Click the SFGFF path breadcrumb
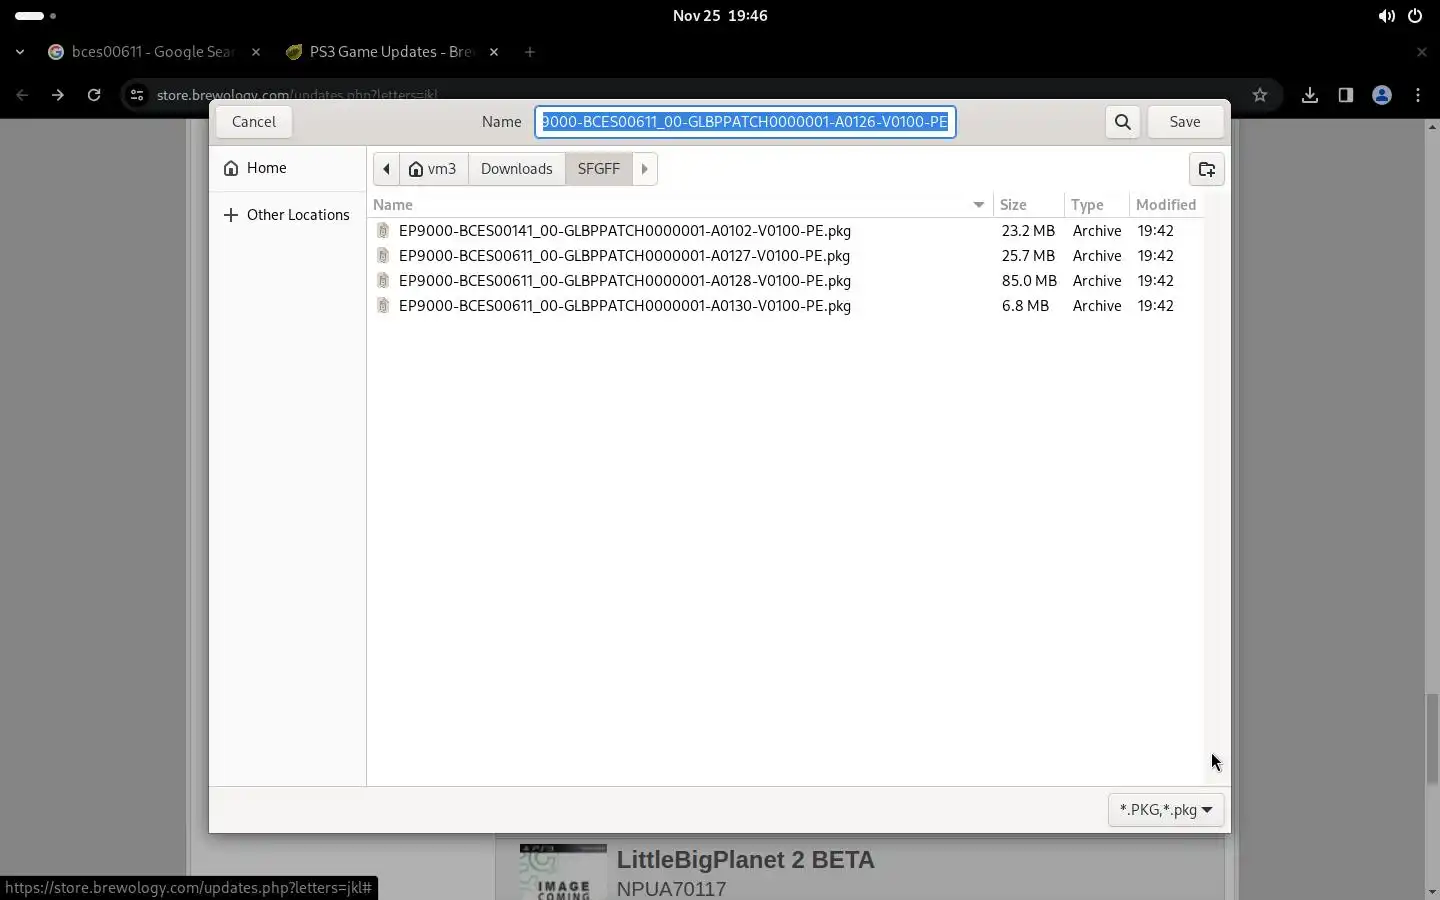This screenshot has width=1440, height=900. (599, 169)
